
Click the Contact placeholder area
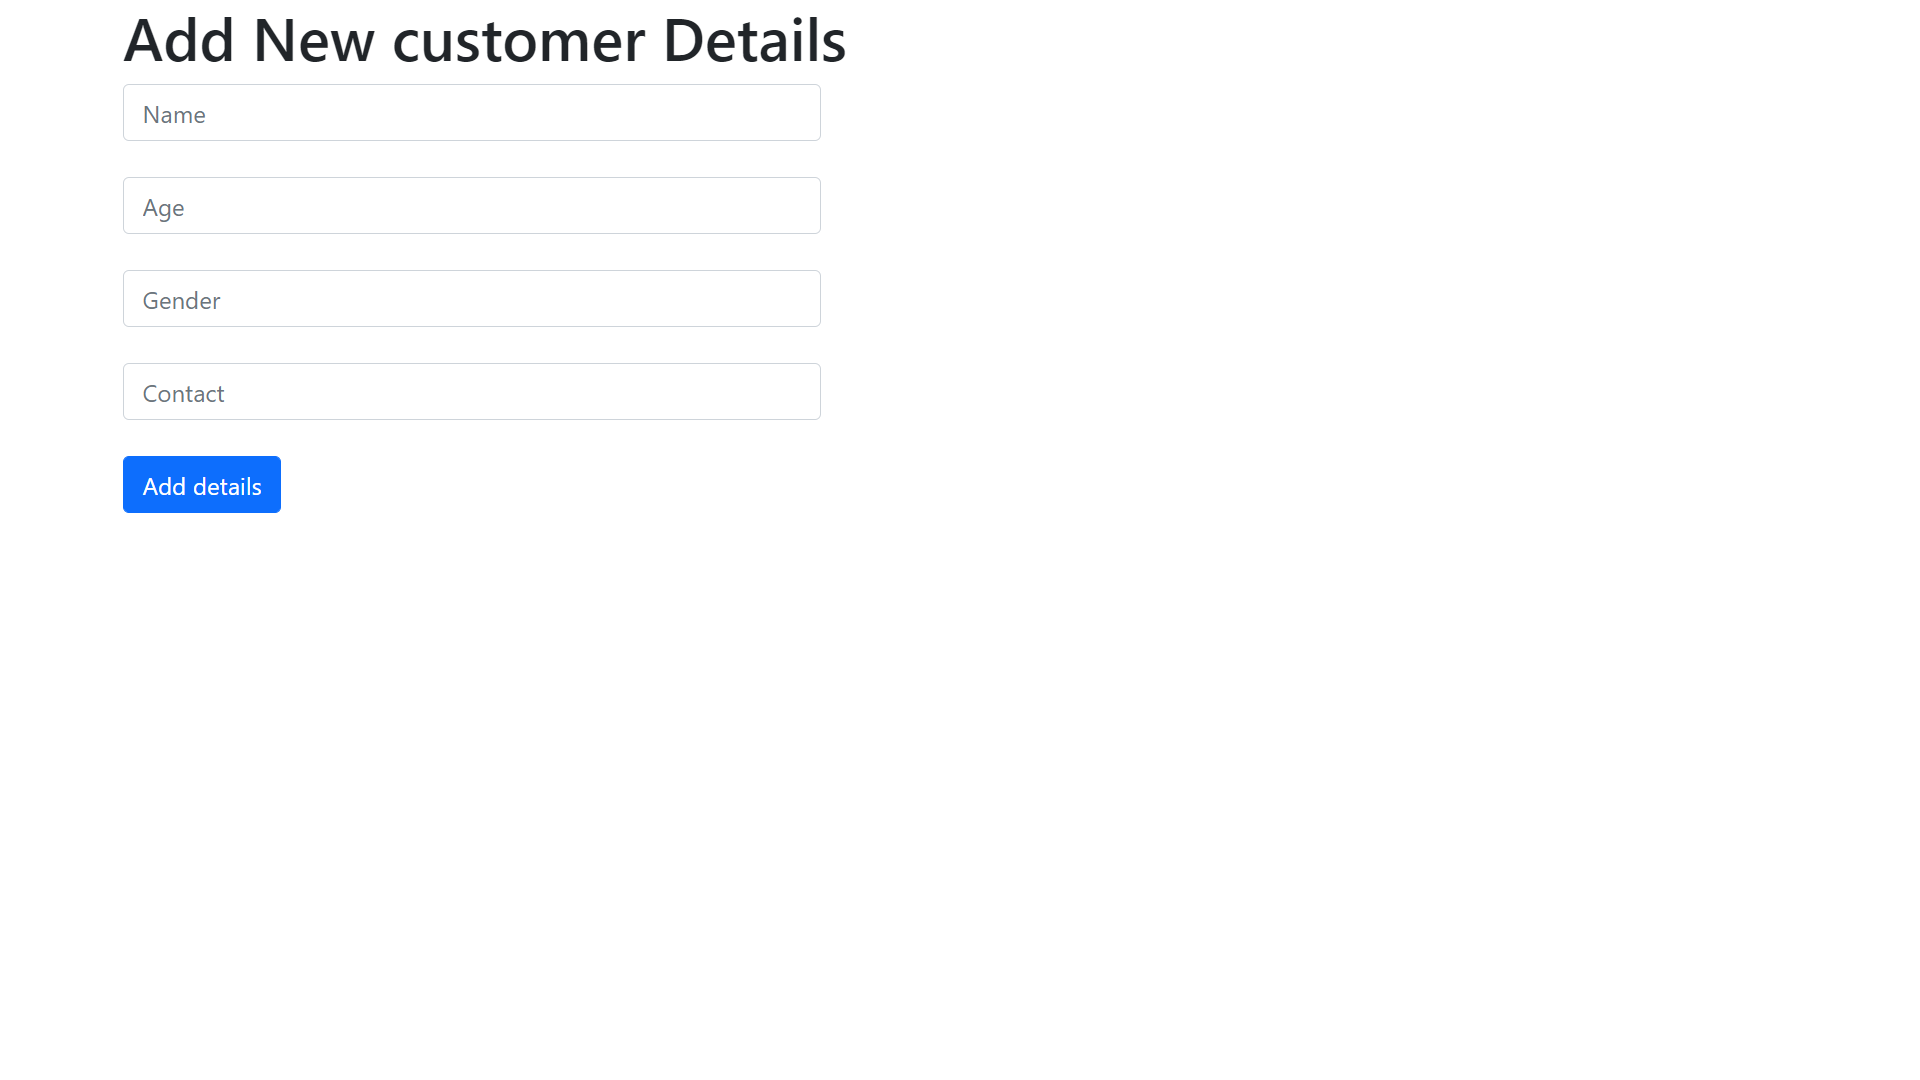tap(471, 391)
